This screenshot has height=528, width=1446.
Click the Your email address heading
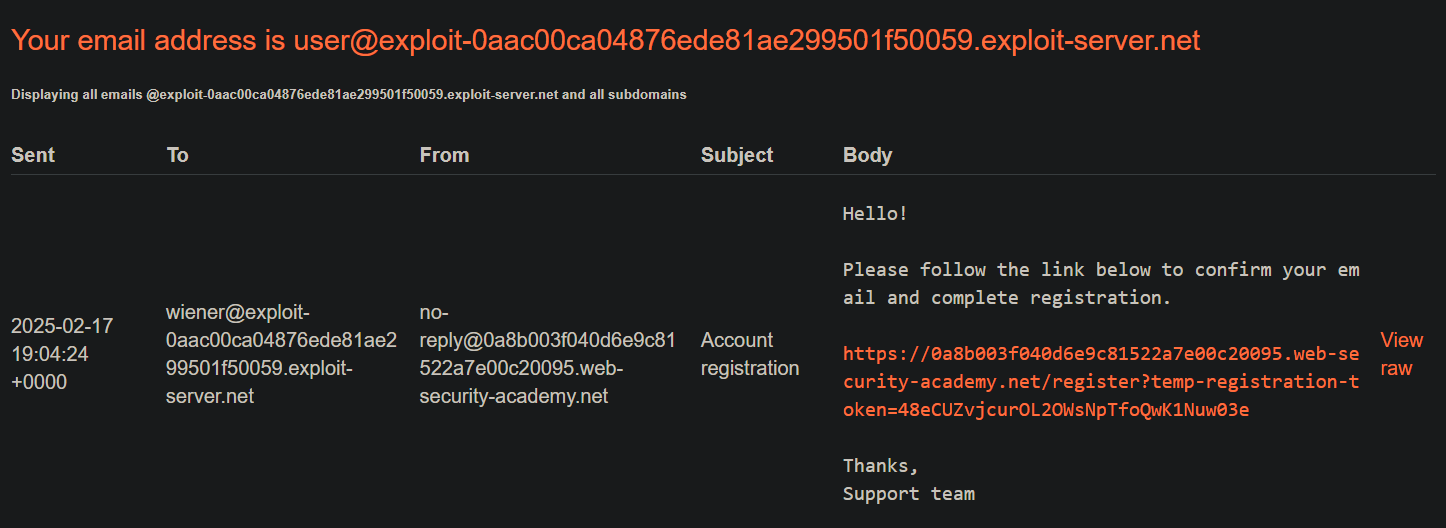pyautogui.click(x=605, y=40)
